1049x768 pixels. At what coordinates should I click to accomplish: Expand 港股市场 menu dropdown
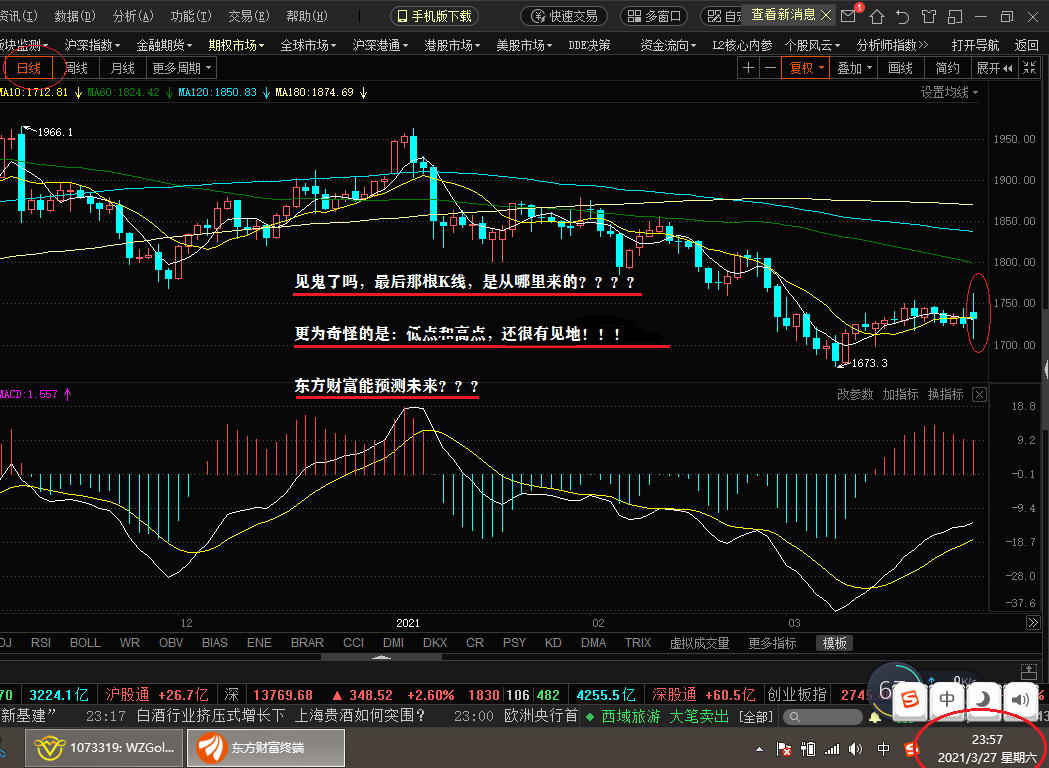pos(452,45)
